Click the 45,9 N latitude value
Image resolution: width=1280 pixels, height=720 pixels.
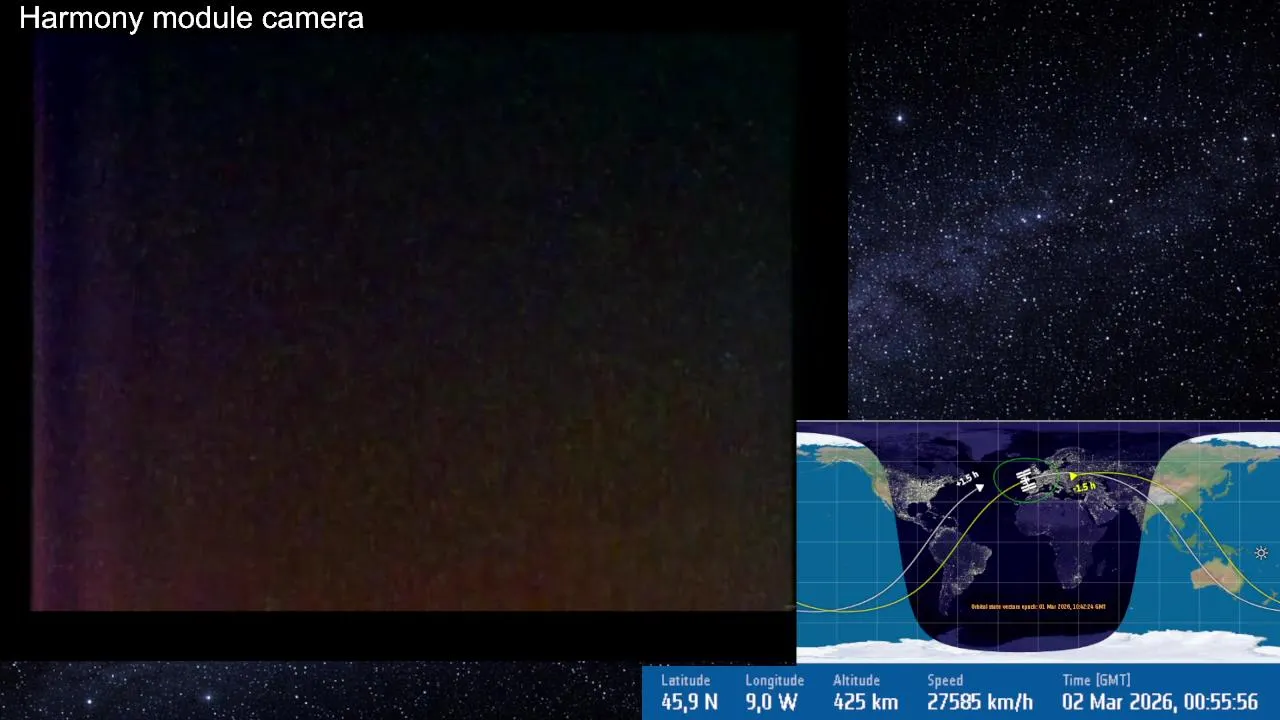point(689,702)
